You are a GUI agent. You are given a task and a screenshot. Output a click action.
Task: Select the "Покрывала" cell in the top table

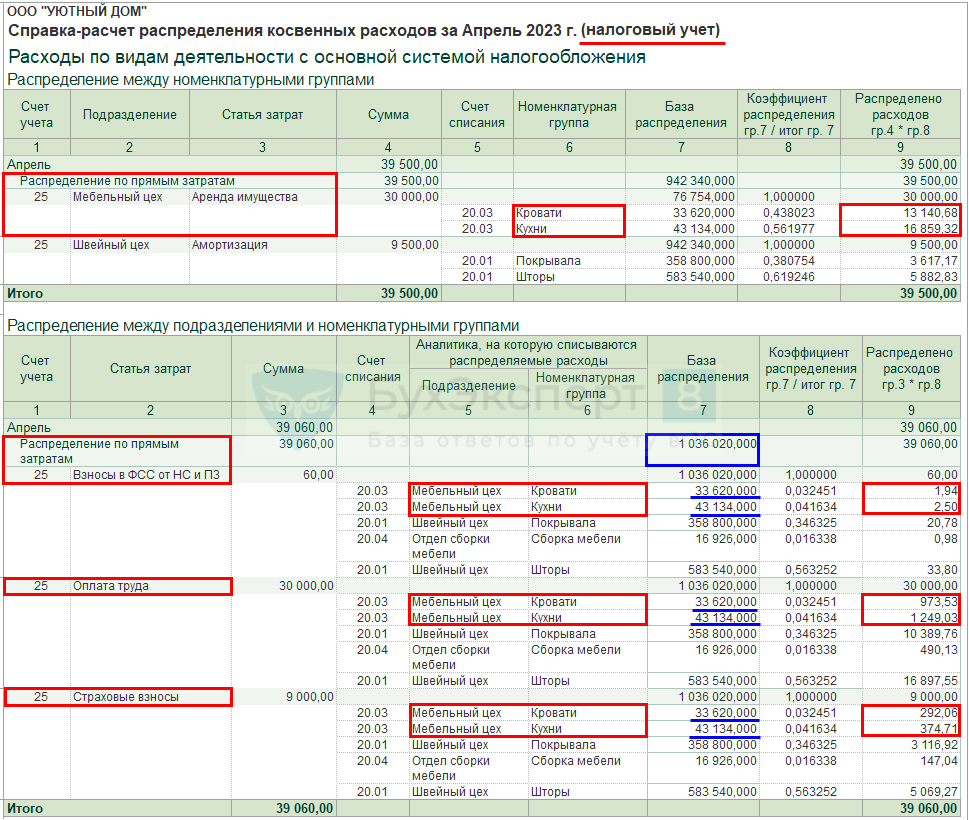coord(548,261)
